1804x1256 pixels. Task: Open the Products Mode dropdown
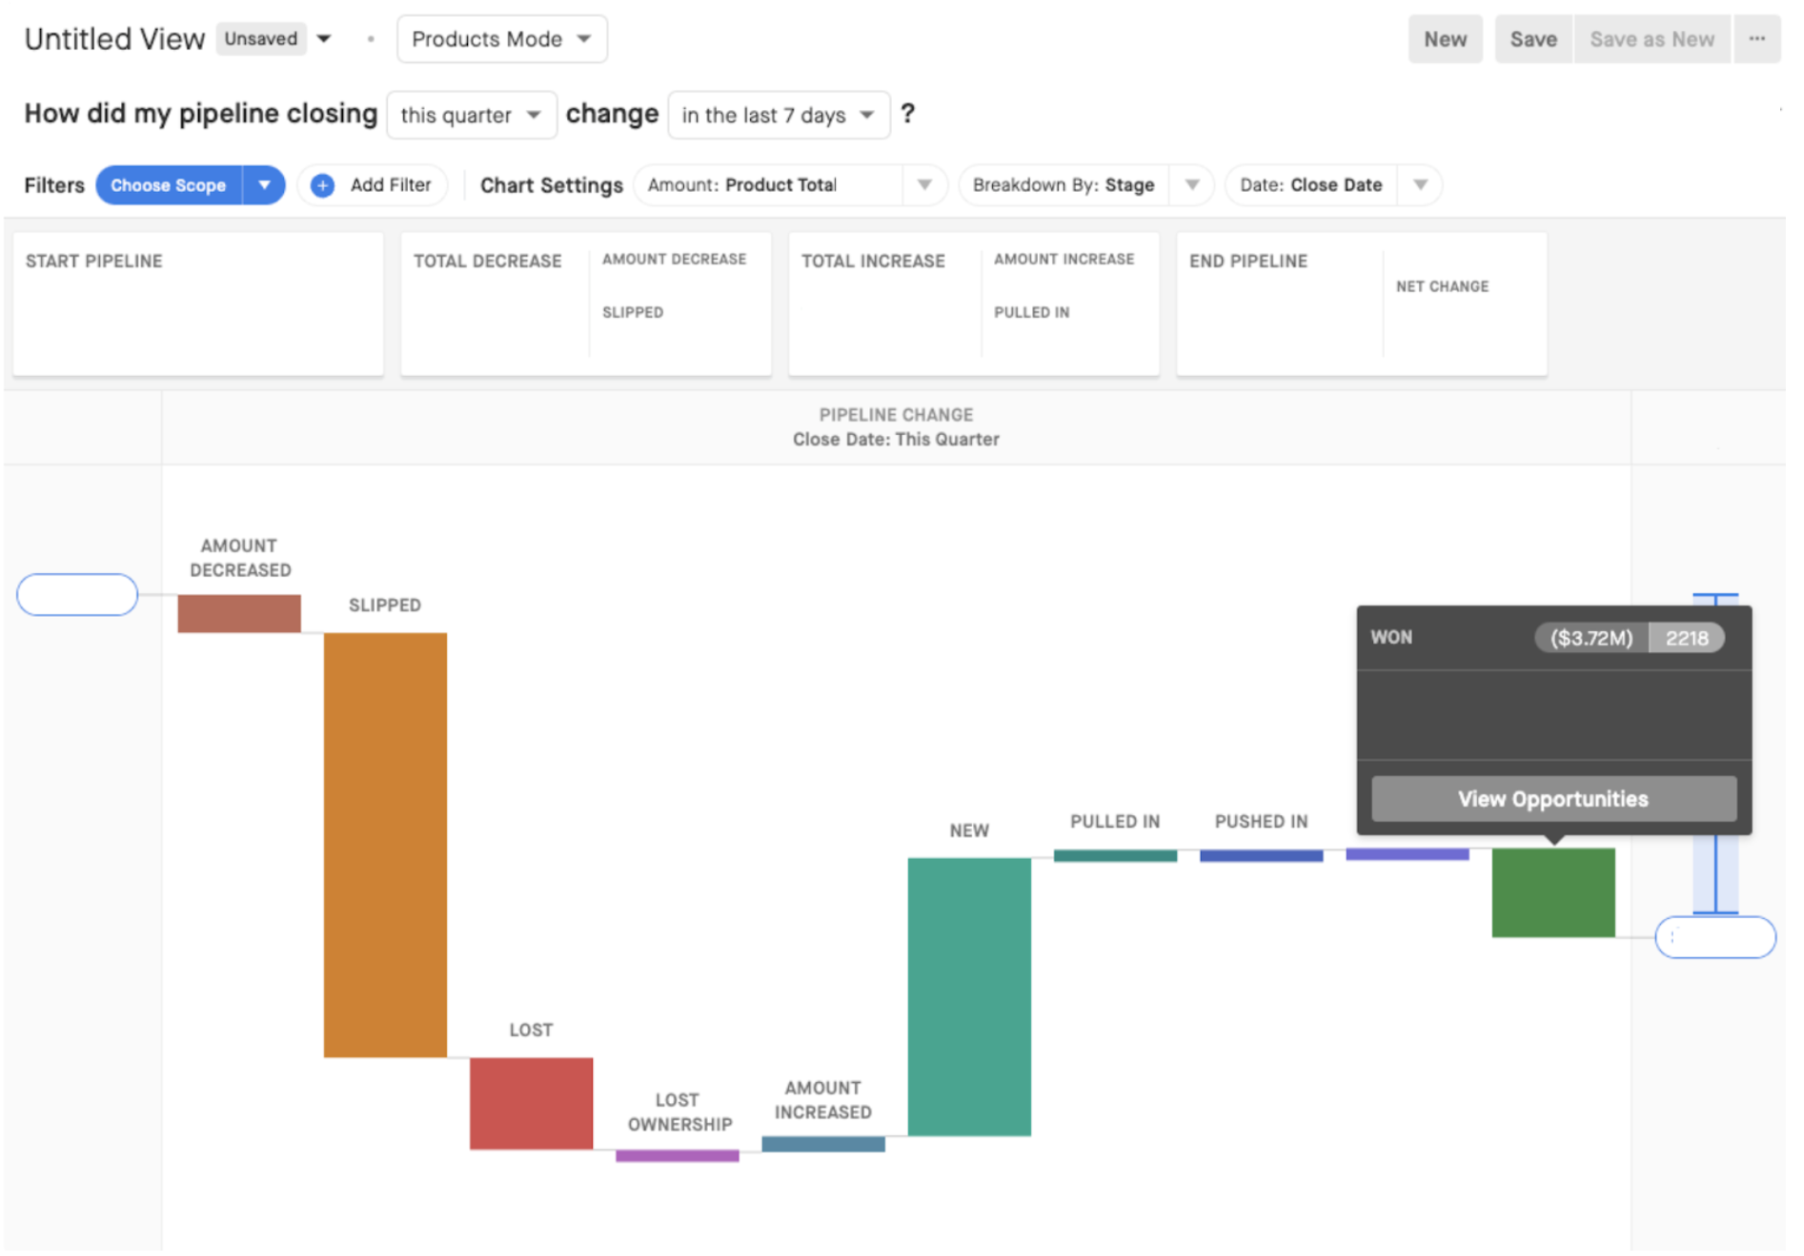[502, 39]
